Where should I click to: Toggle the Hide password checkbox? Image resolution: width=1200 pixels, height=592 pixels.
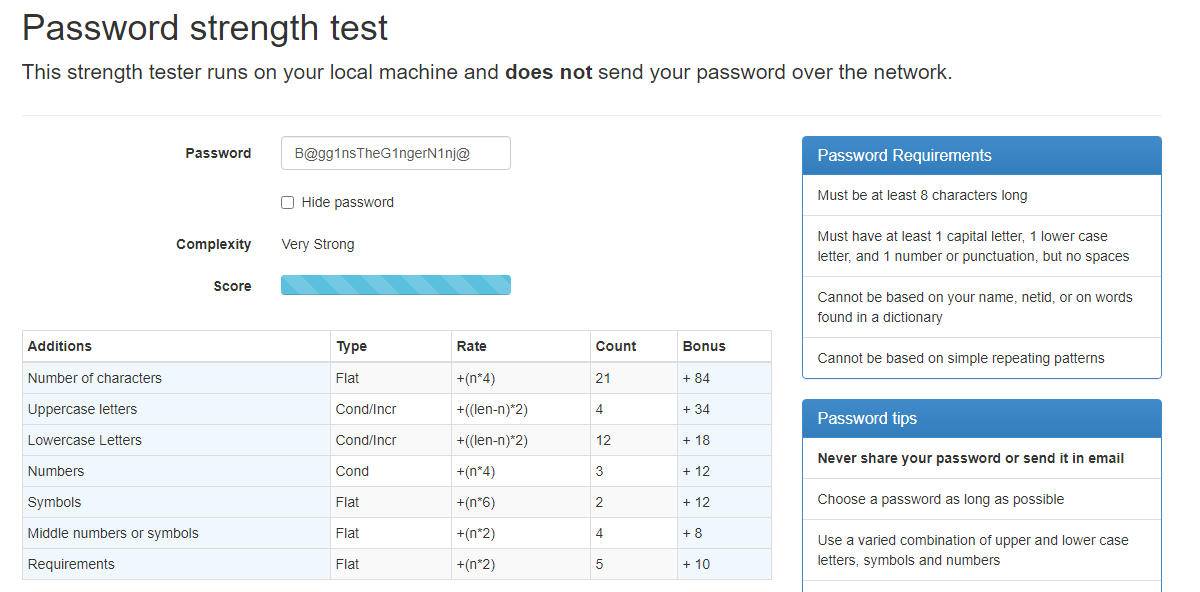click(x=288, y=203)
